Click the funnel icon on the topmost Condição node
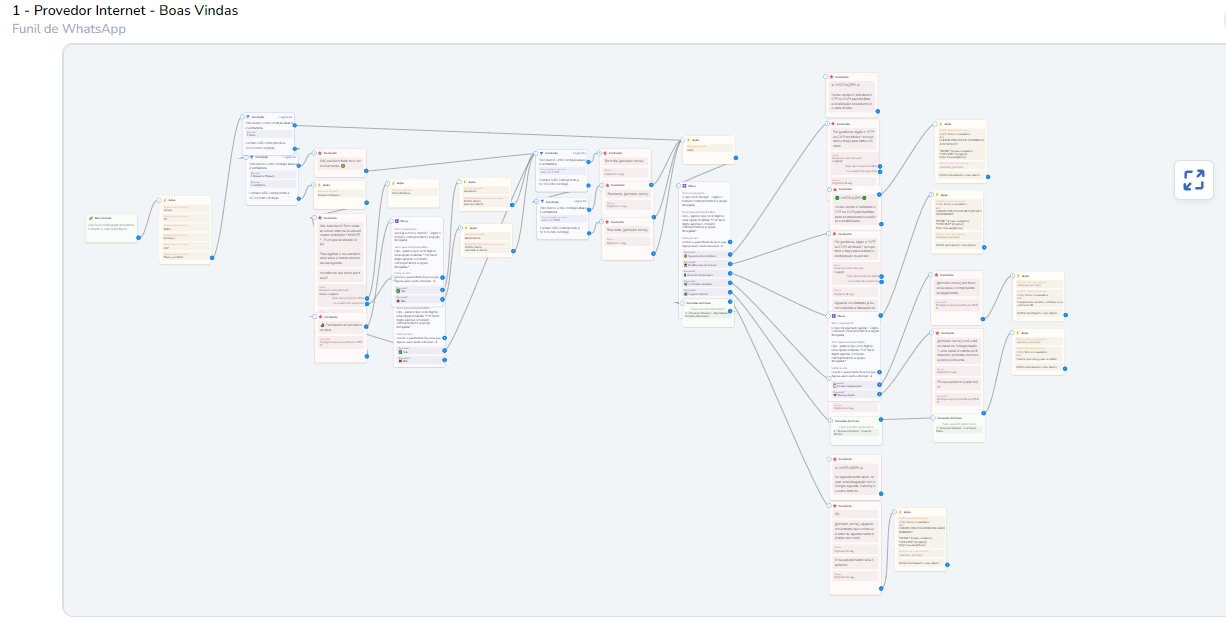Viewport: 1226px width, 621px height. coord(248,117)
